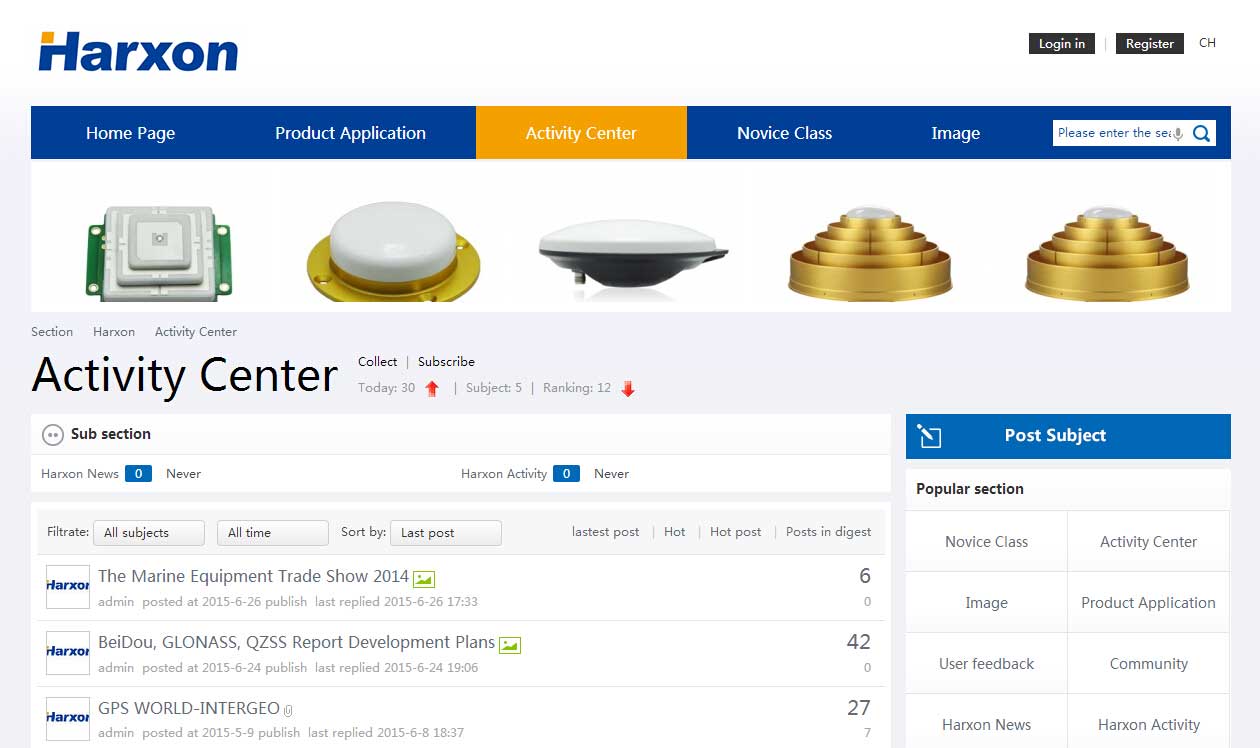
Task: Click the red up arrow beside Today
Action: [x=432, y=389]
